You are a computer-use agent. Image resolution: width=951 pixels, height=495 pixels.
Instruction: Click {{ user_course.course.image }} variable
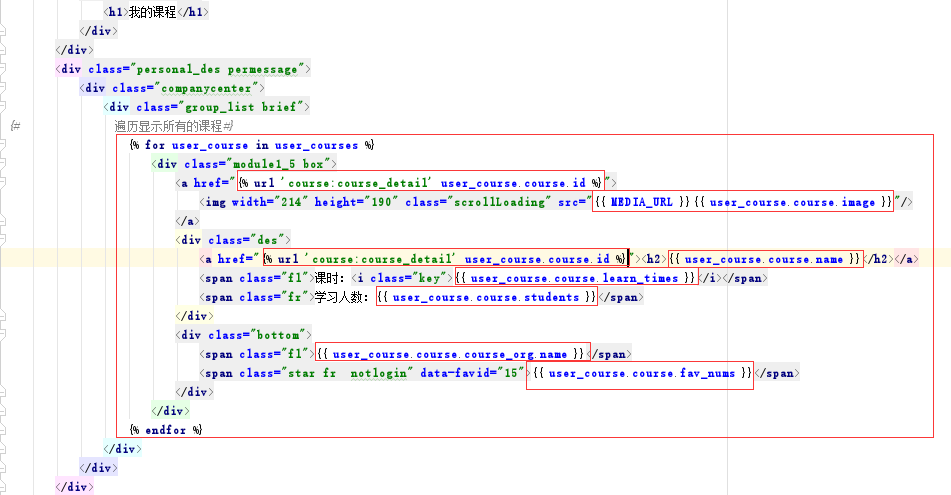(793, 202)
